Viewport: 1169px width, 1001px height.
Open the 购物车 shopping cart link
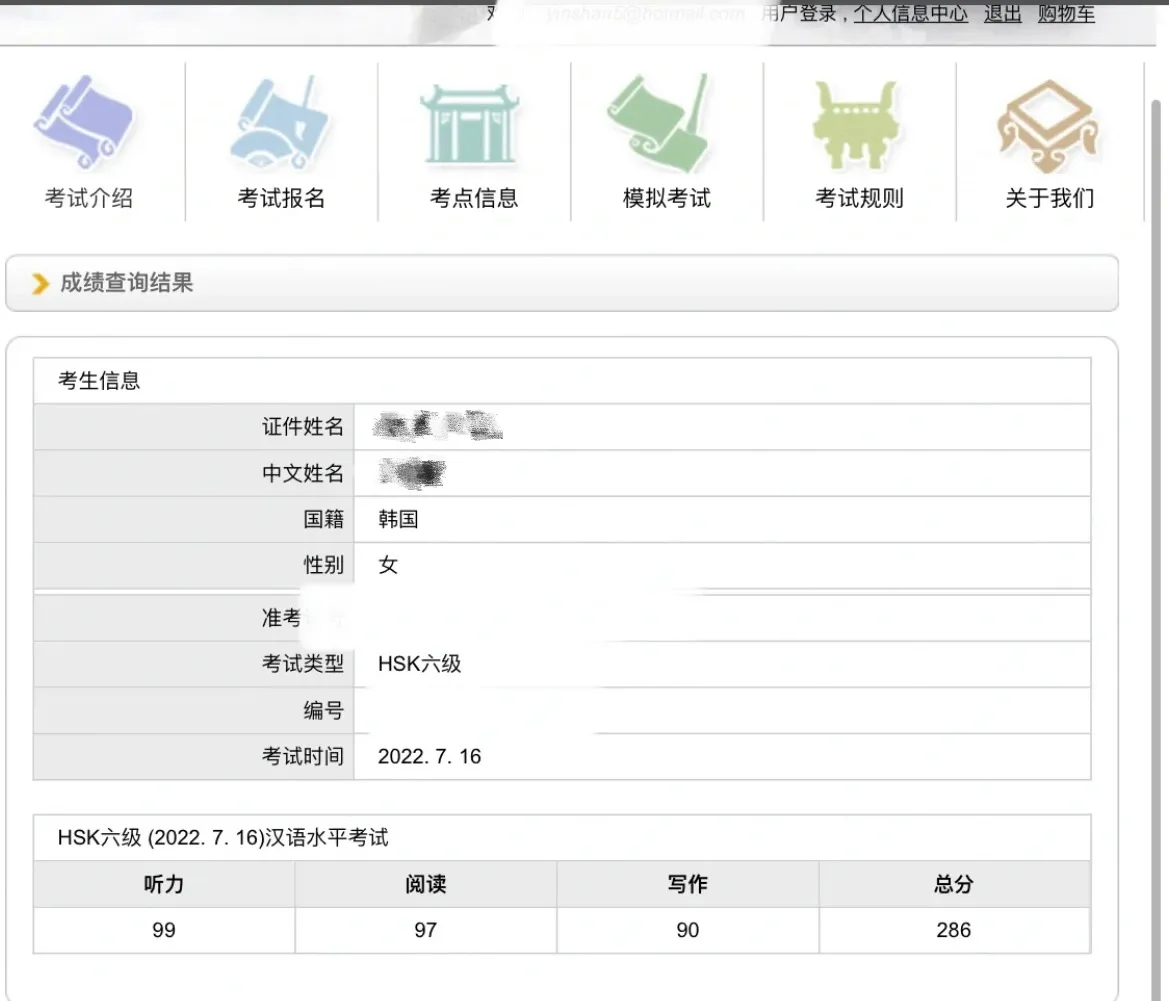coord(1066,13)
